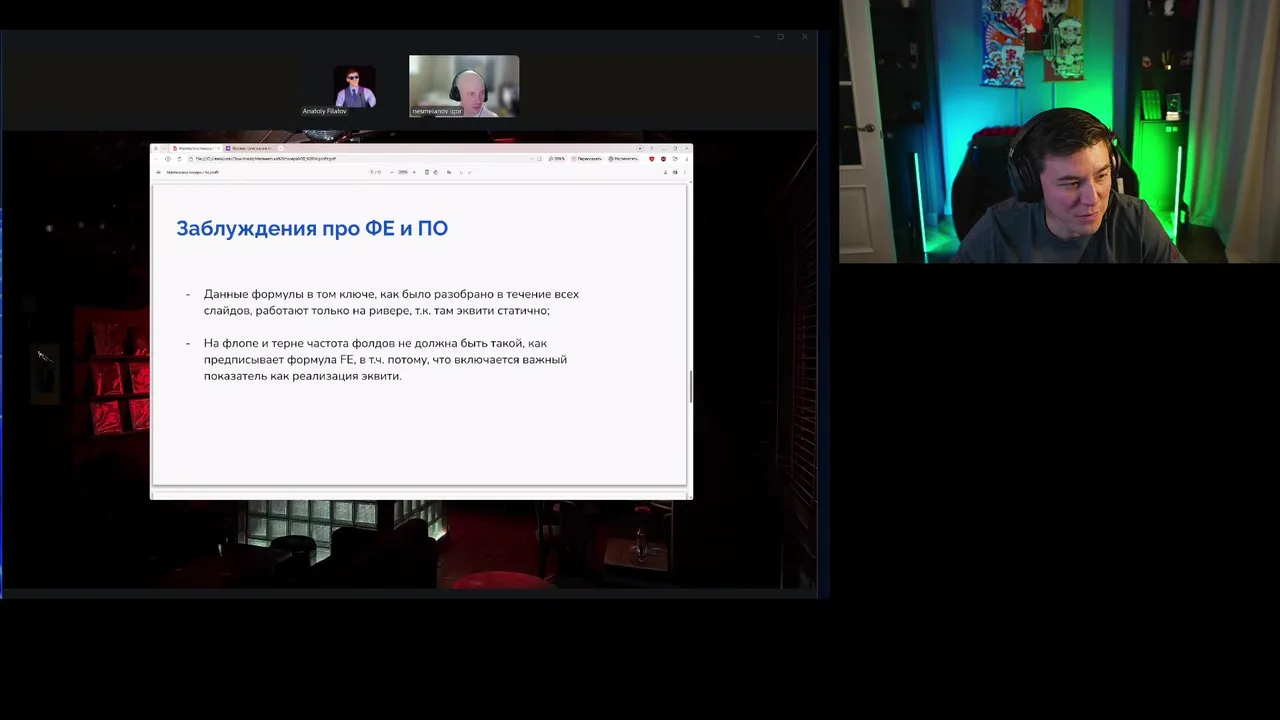This screenshot has height=720, width=1280.
Task: Open the PDF viewer more options menu
Action: pos(685,172)
